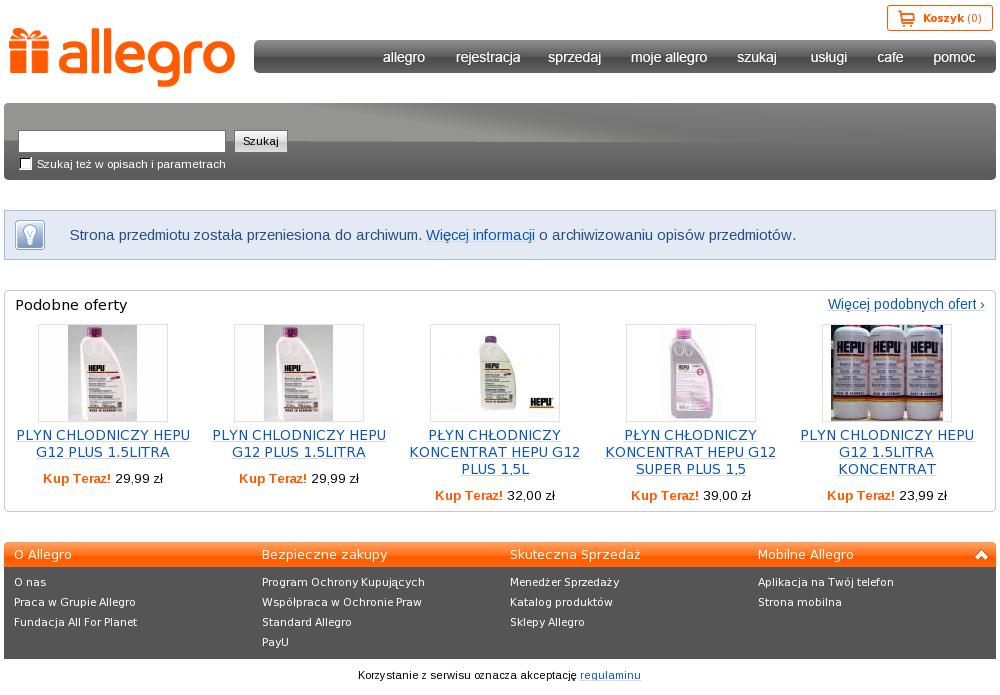Image resolution: width=1000 pixels, height=695 pixels.
Task: Click the three HEPU bottles thumbnail
Action: point(886,372)
